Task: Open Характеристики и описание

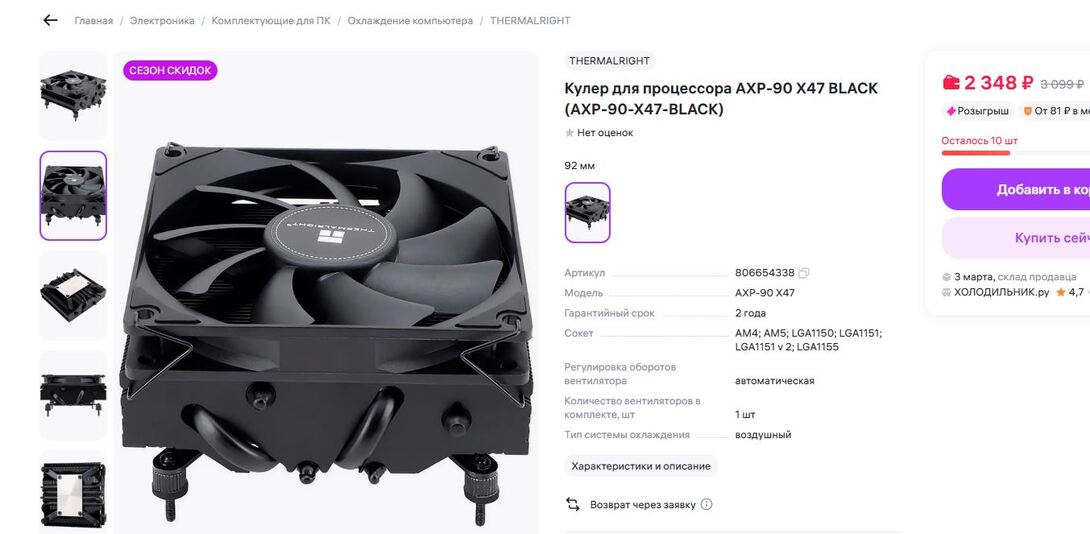Action: [641, 466]
